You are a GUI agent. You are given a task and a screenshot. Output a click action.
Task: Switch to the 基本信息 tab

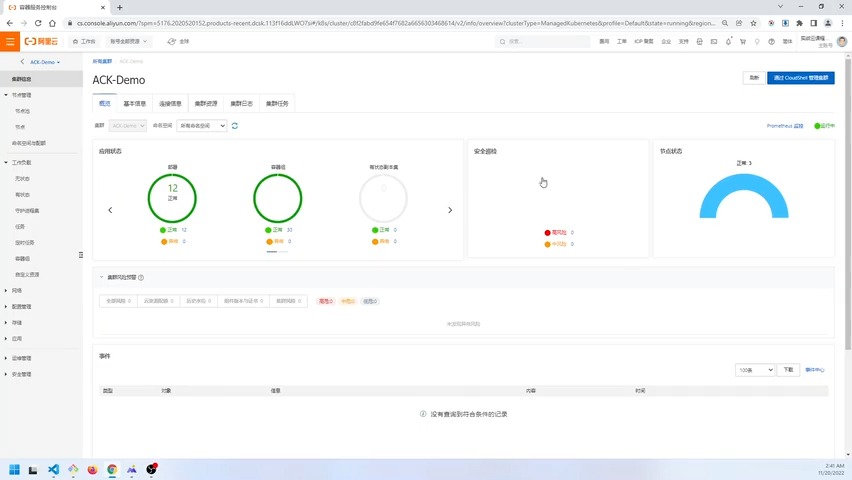[135, 103]
